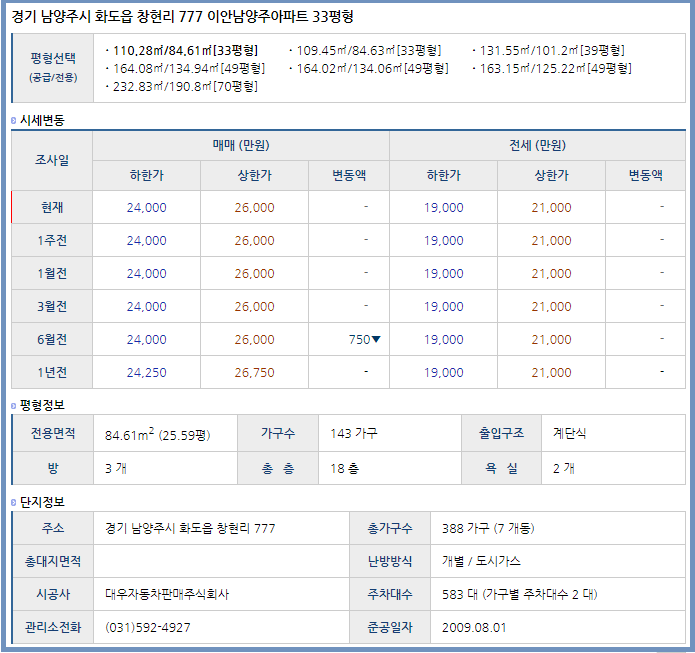695x653 pixels.
Task: Click 26,000 매매 상한가 in 현재 row
Action: (x=254, y=207)
